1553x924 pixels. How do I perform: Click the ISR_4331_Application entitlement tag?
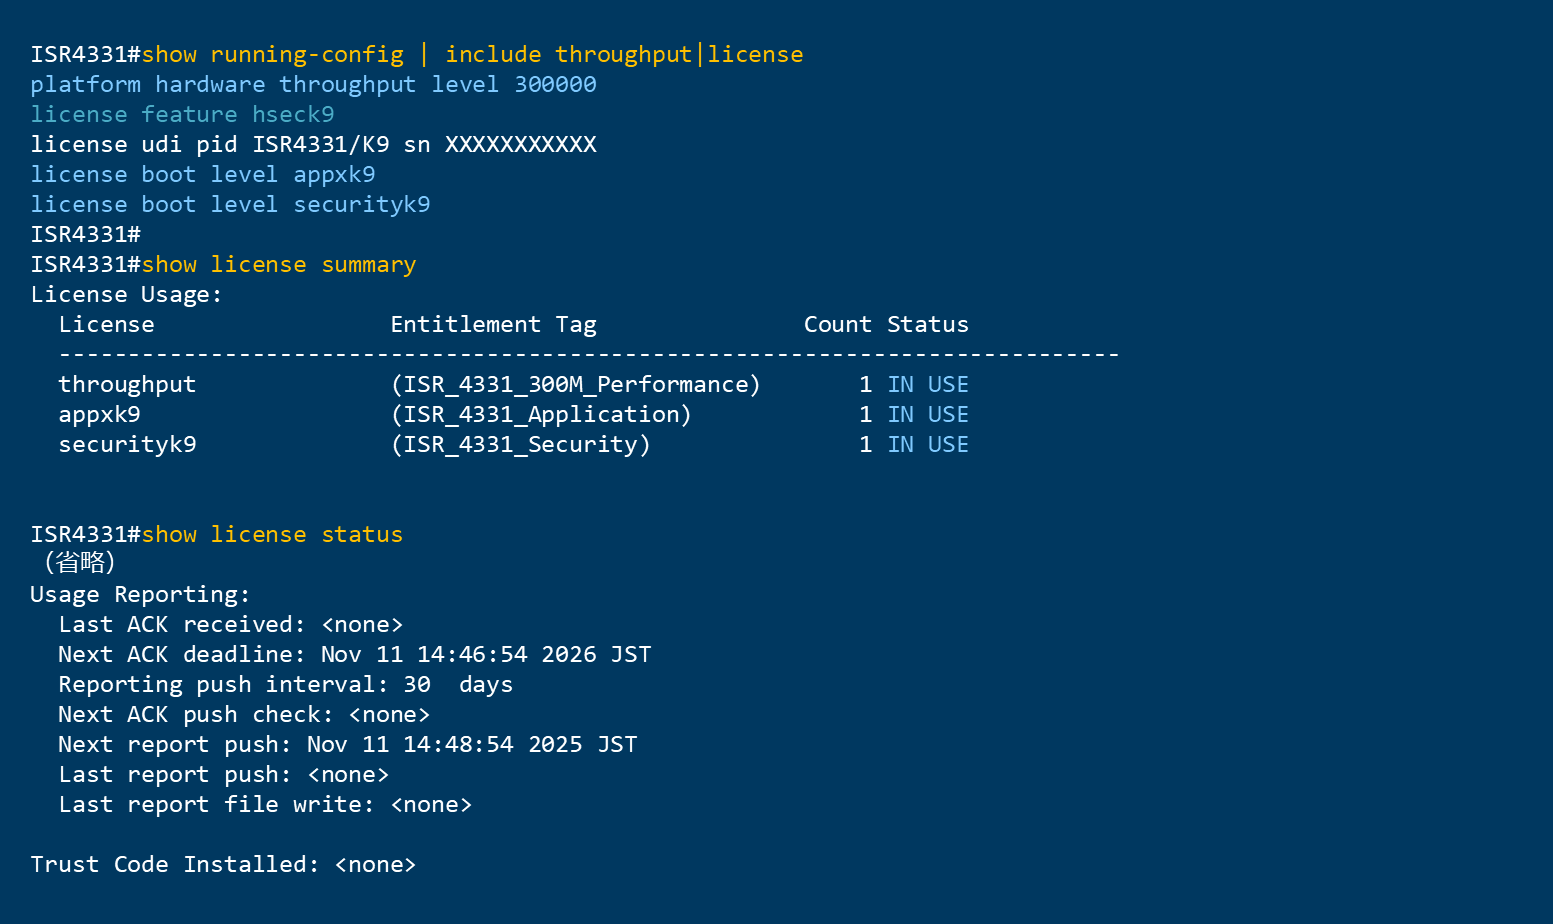[x=541, y=415]
